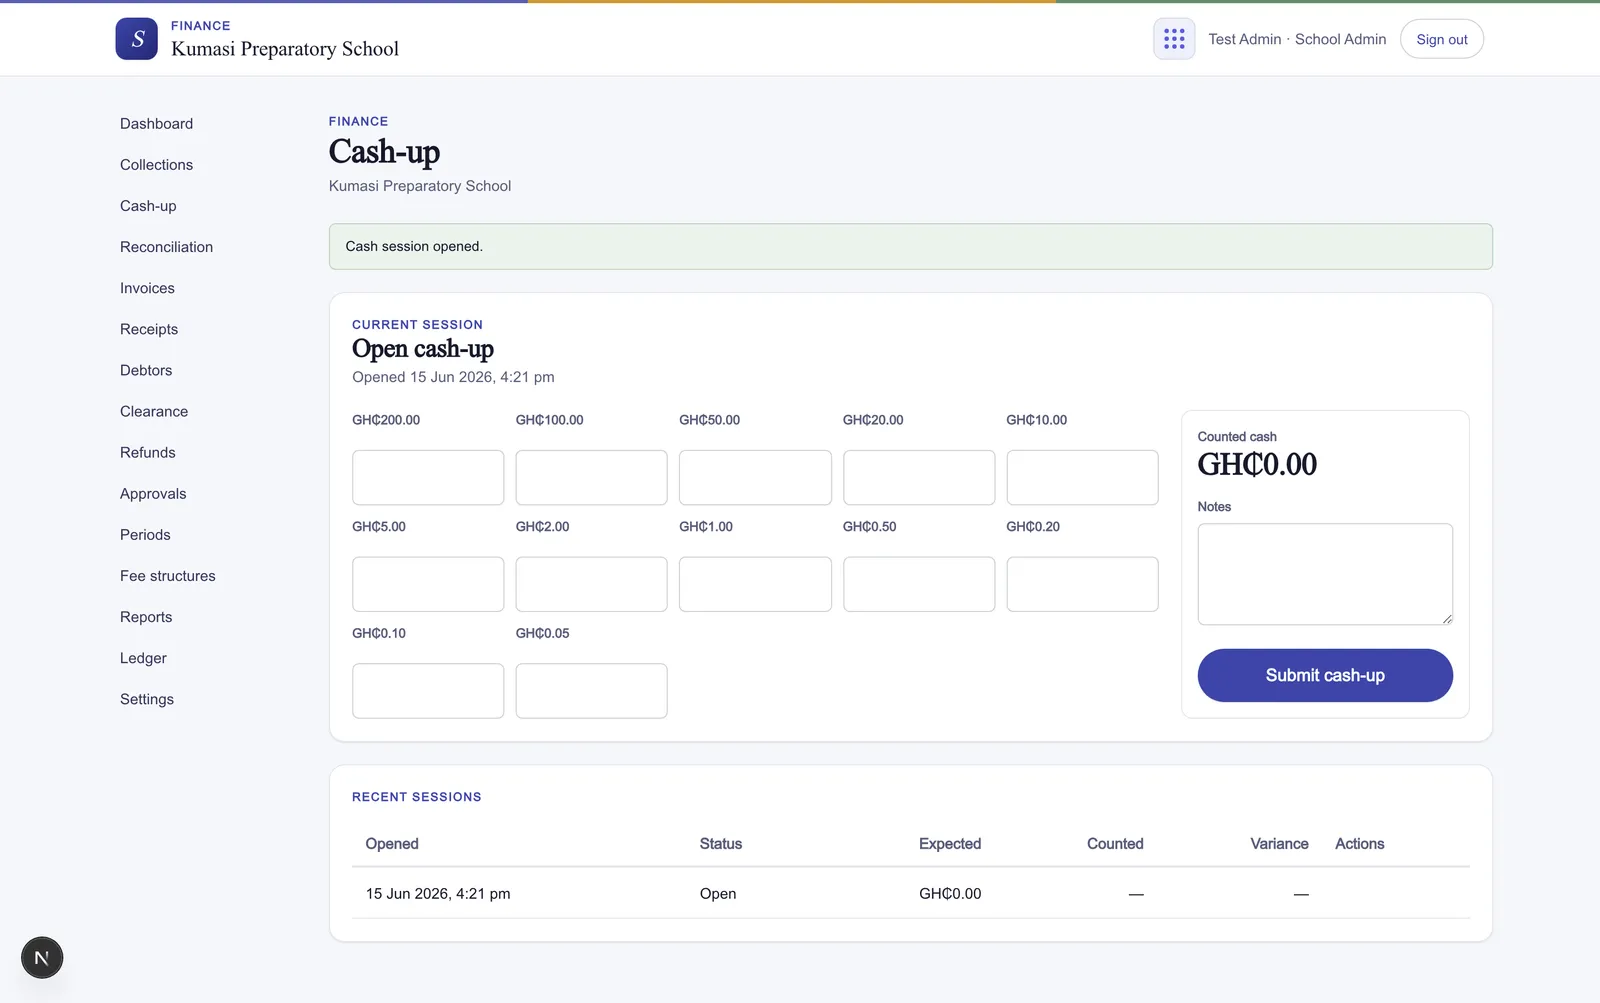Click the Status column header
Image resolution: width=1600 pixels, height=1003 pixels.
721,844
